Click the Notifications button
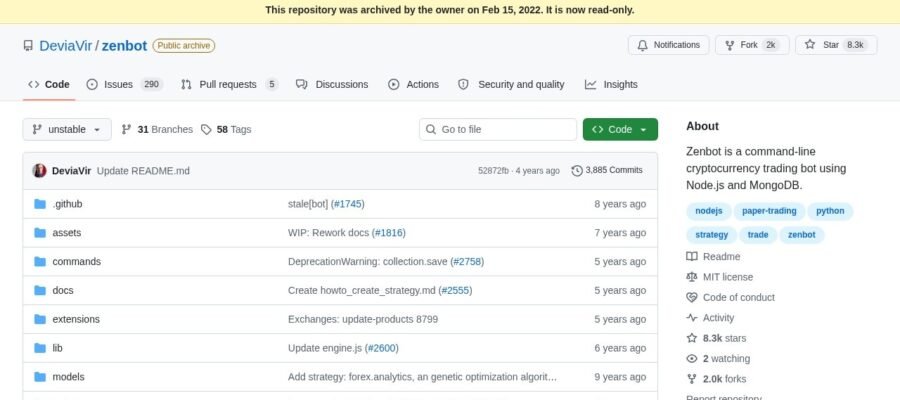The height and width of the screenshot is (400, 900). (669, 45)
